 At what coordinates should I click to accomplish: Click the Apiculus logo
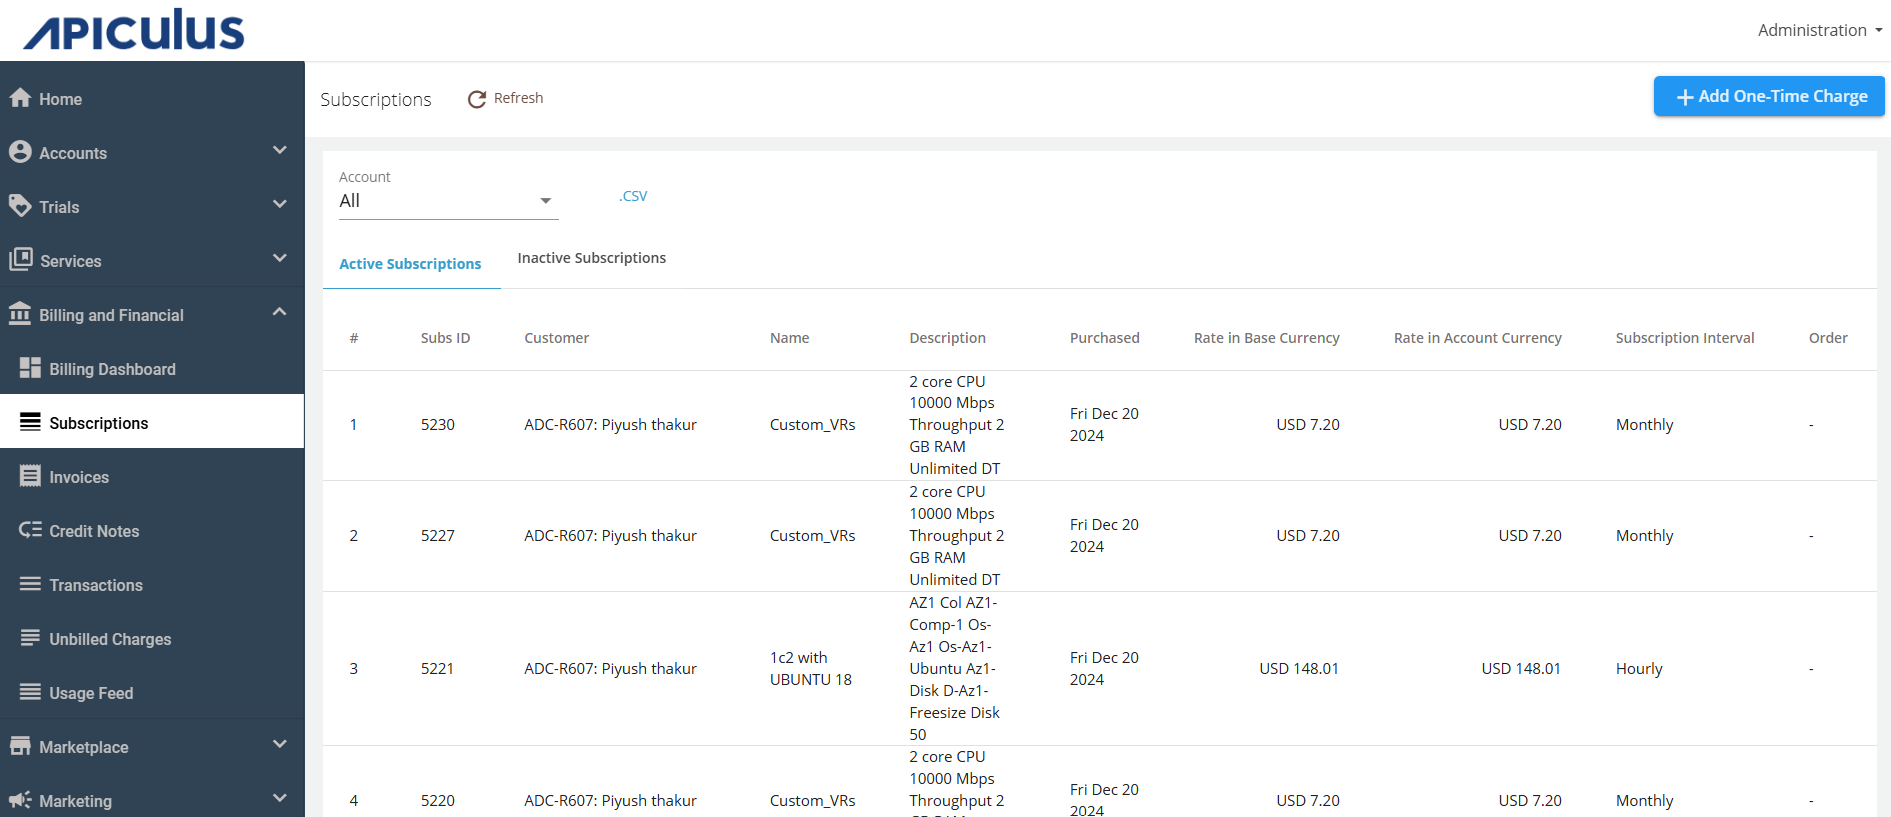click(134, 30)
